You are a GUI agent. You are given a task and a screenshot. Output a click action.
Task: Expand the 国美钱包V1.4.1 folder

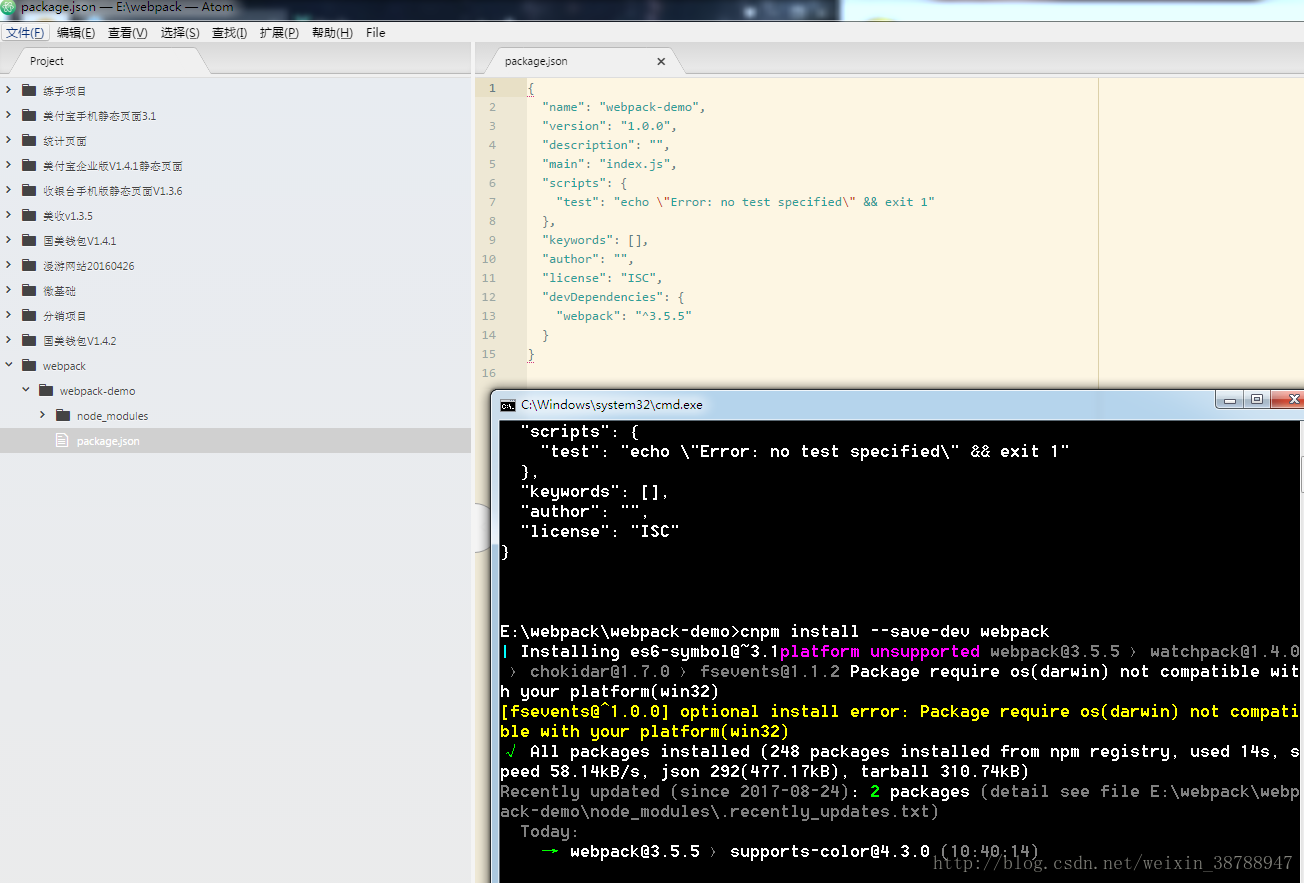click(x=9, y=240)
